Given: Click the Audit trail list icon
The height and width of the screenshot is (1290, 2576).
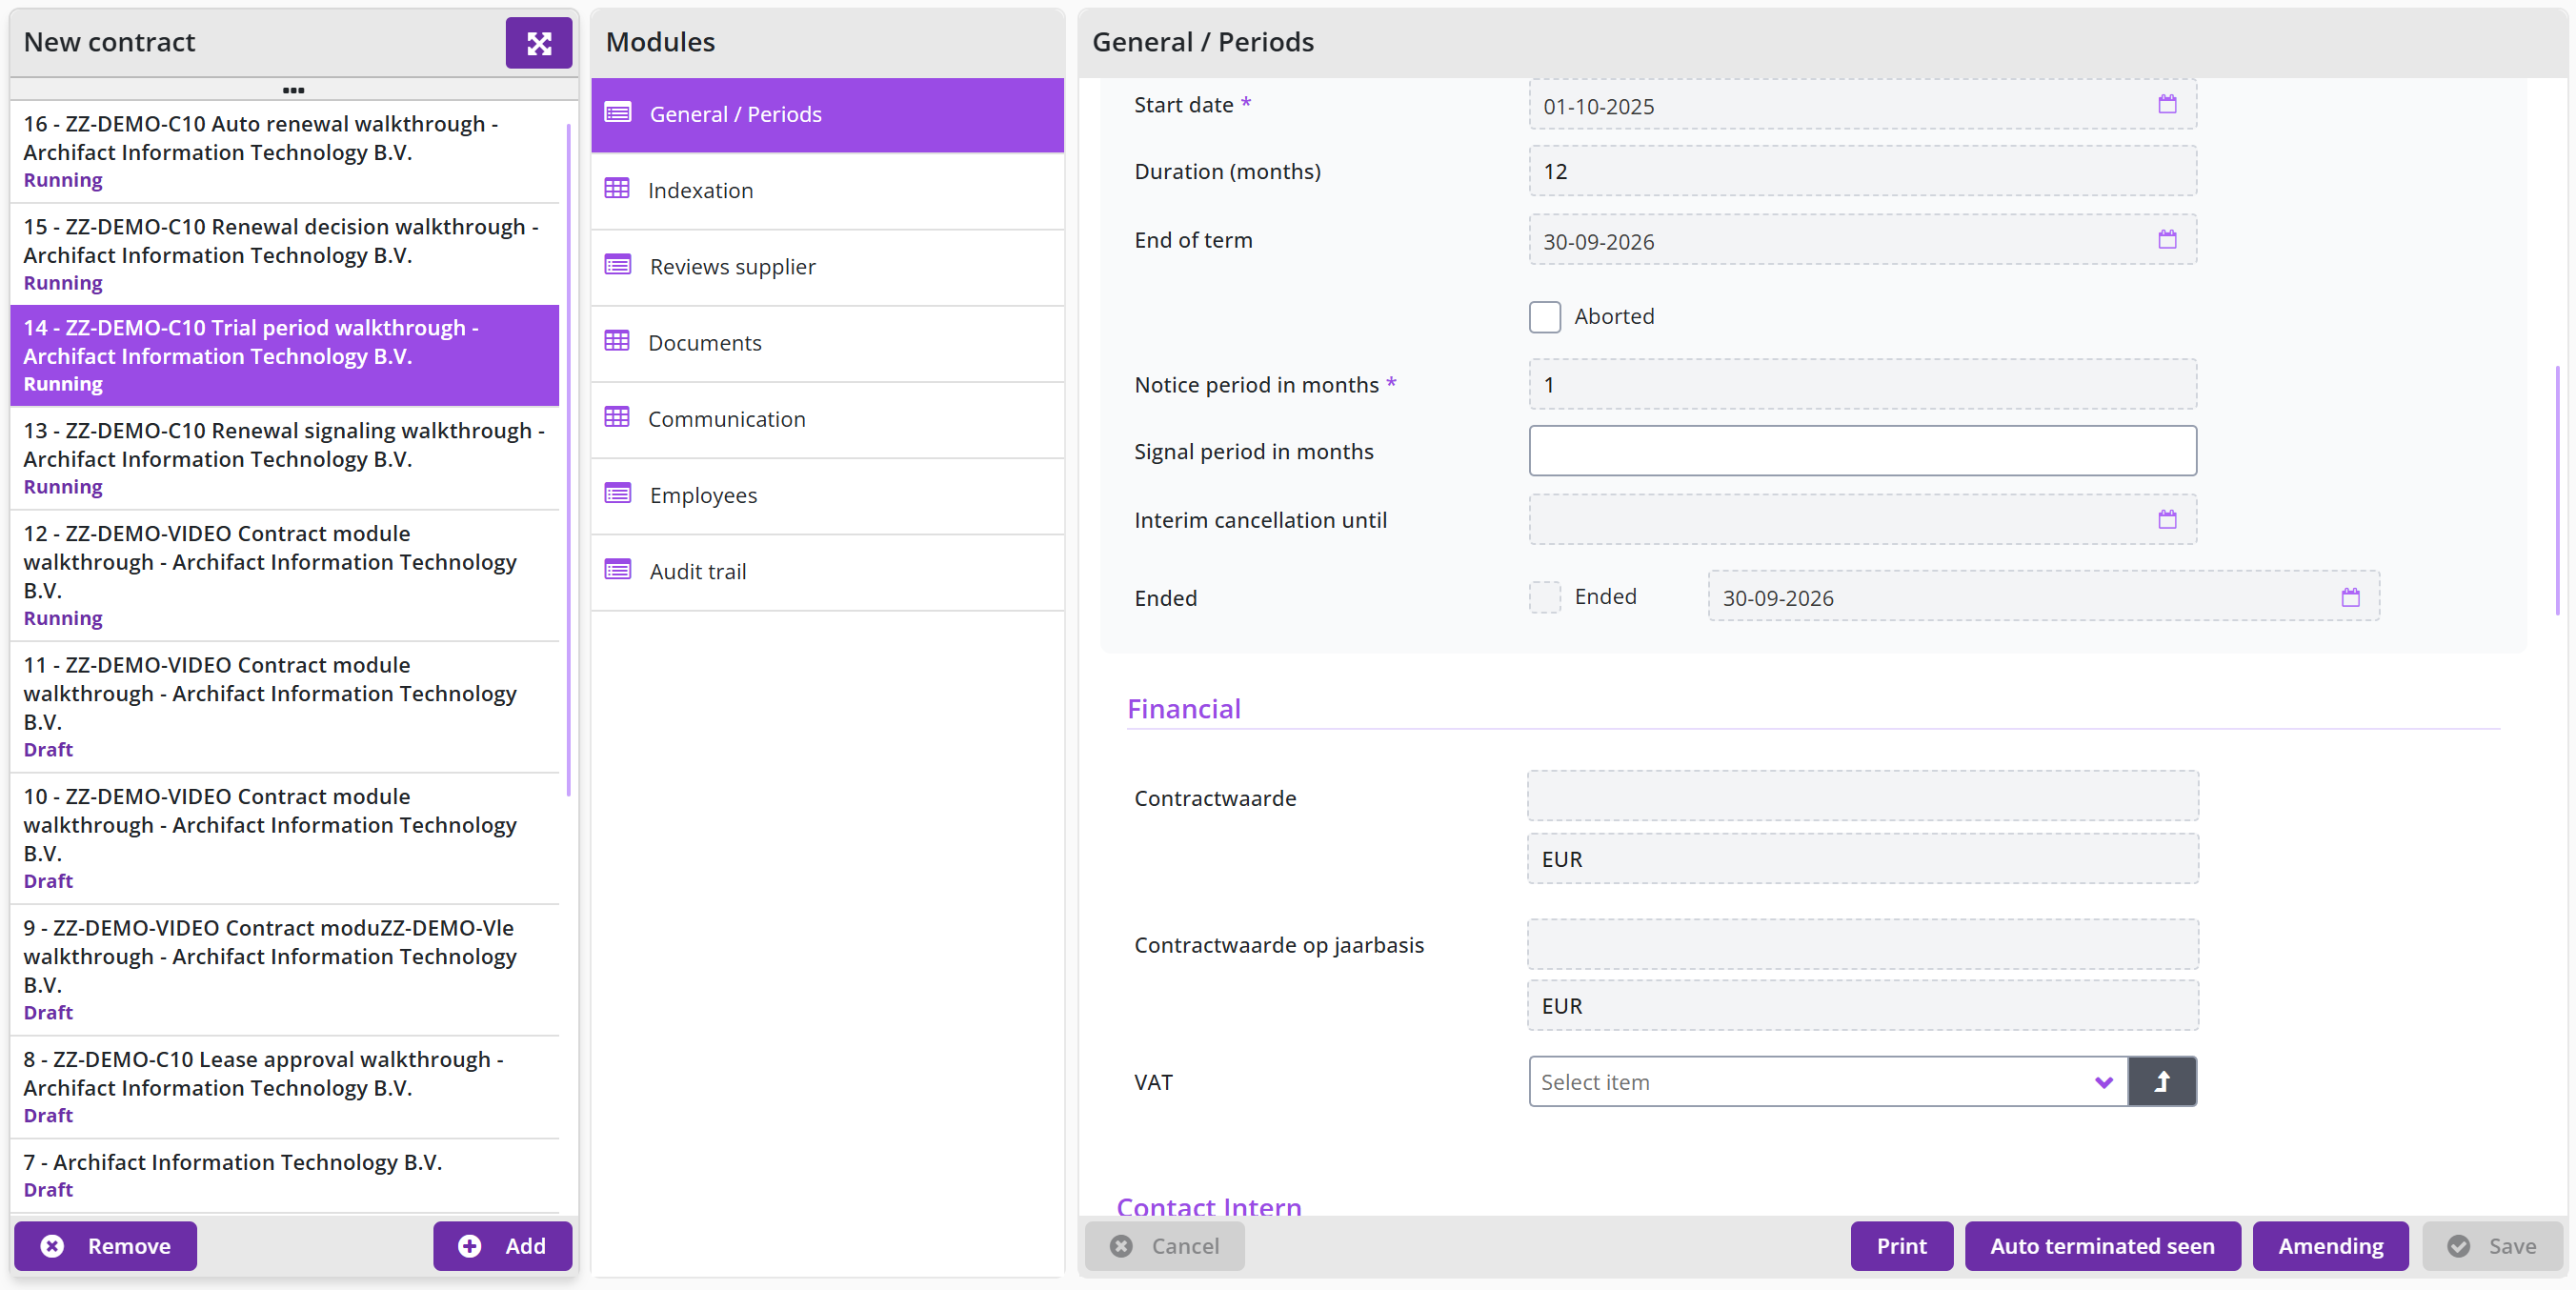Looking at the screenshot, I should point(618,571).
